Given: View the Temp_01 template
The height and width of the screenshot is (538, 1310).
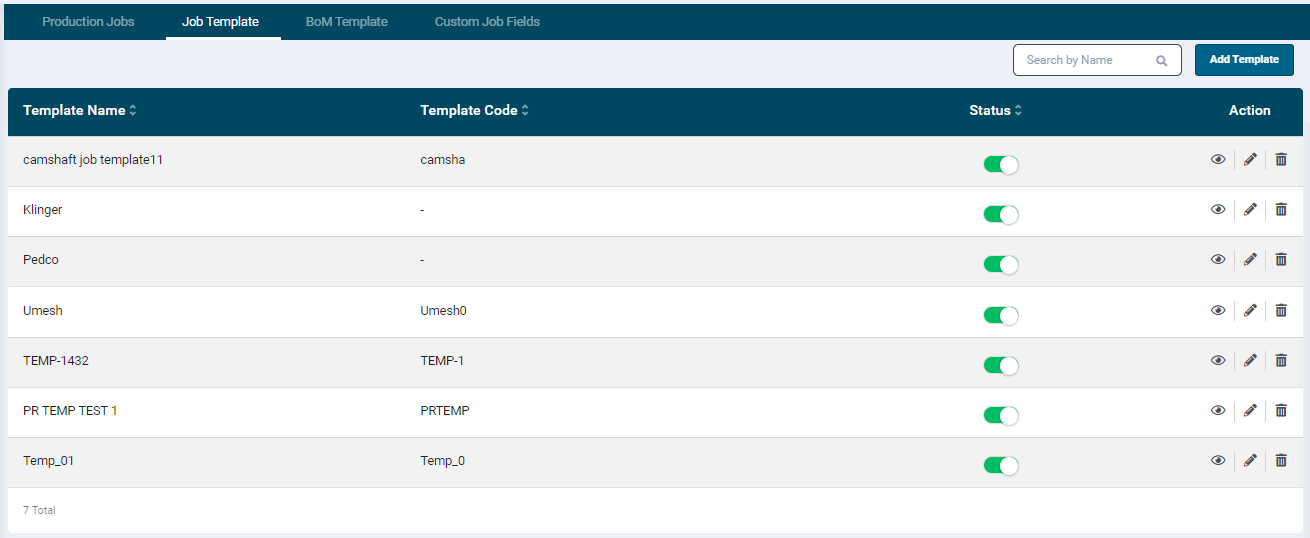Looking at the screenshot, I should (1218, 460).
